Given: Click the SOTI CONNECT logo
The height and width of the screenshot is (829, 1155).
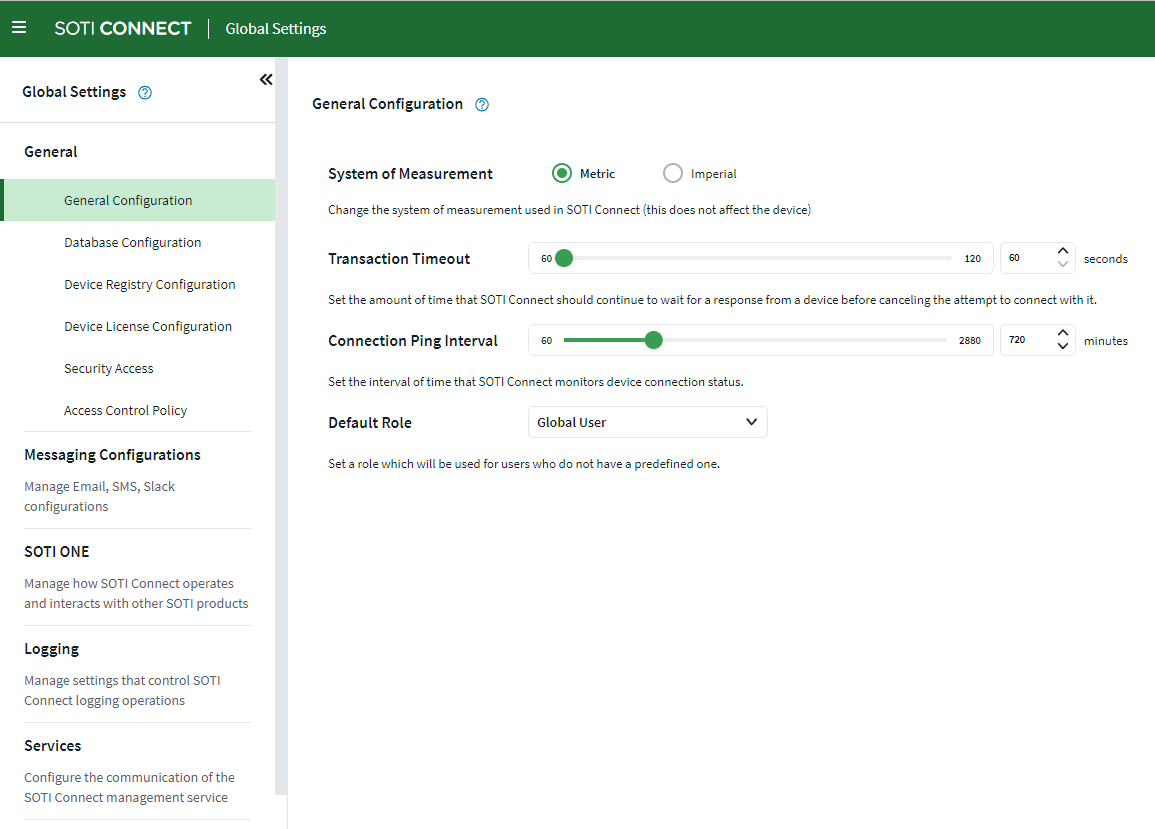Looking at the screenshot, I should coord(122,29).
